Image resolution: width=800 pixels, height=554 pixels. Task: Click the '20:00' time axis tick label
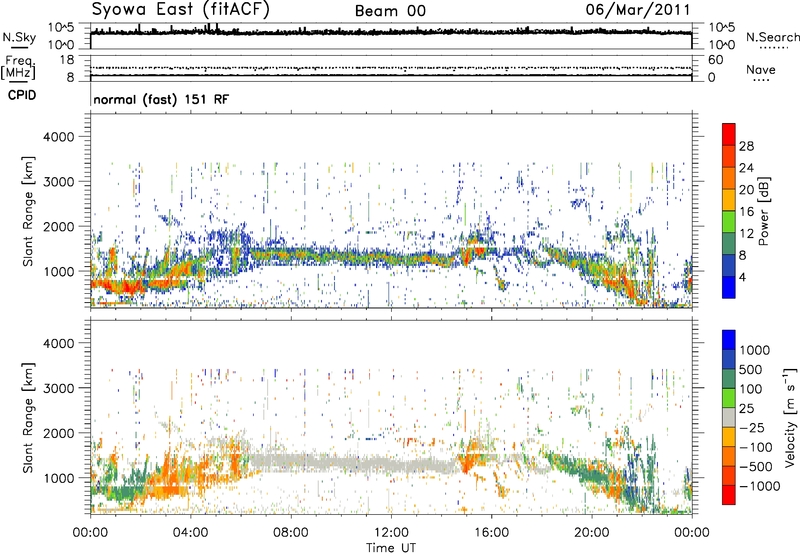click(x=592, y=533)
